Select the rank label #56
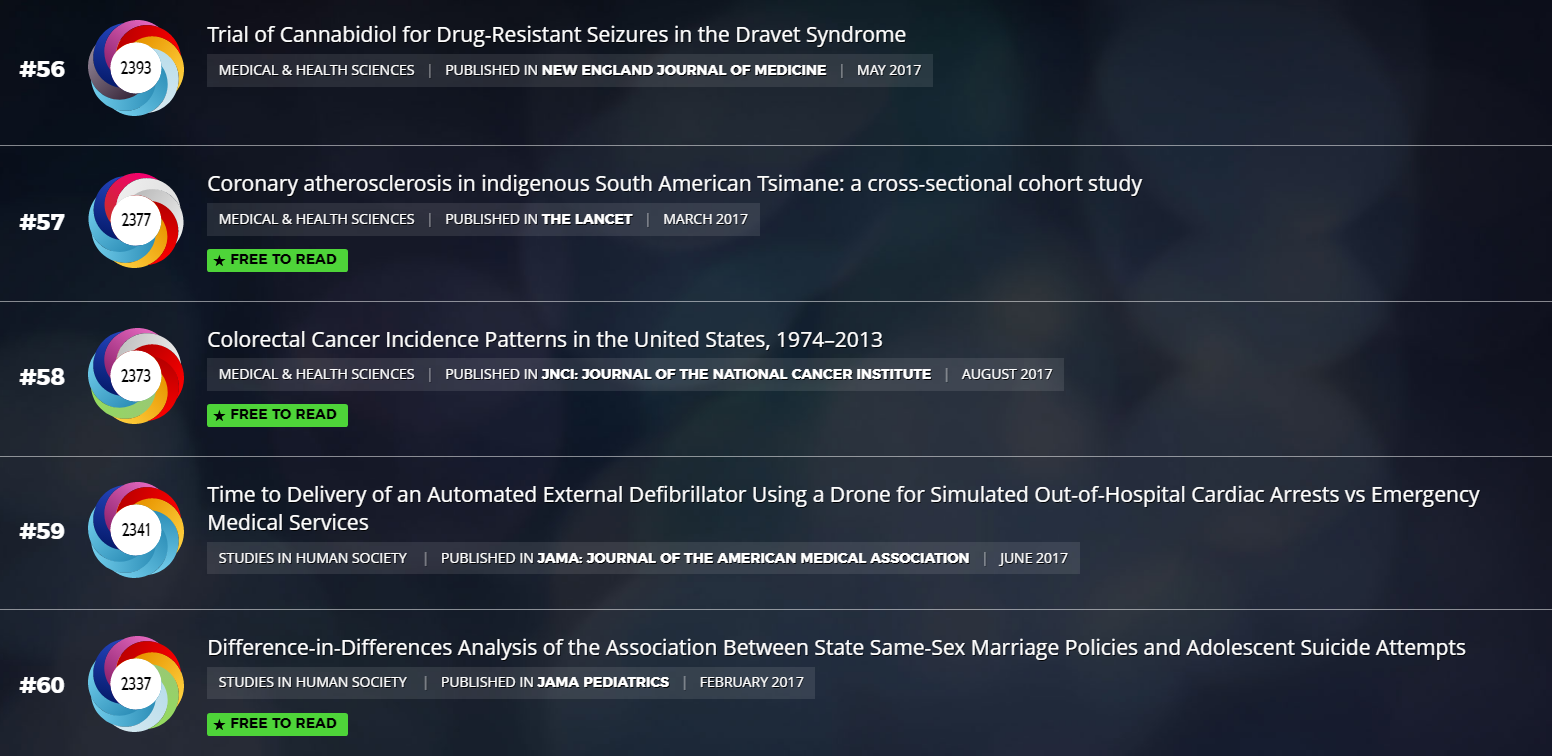The image size is (1552, 756). pos(42,70)
